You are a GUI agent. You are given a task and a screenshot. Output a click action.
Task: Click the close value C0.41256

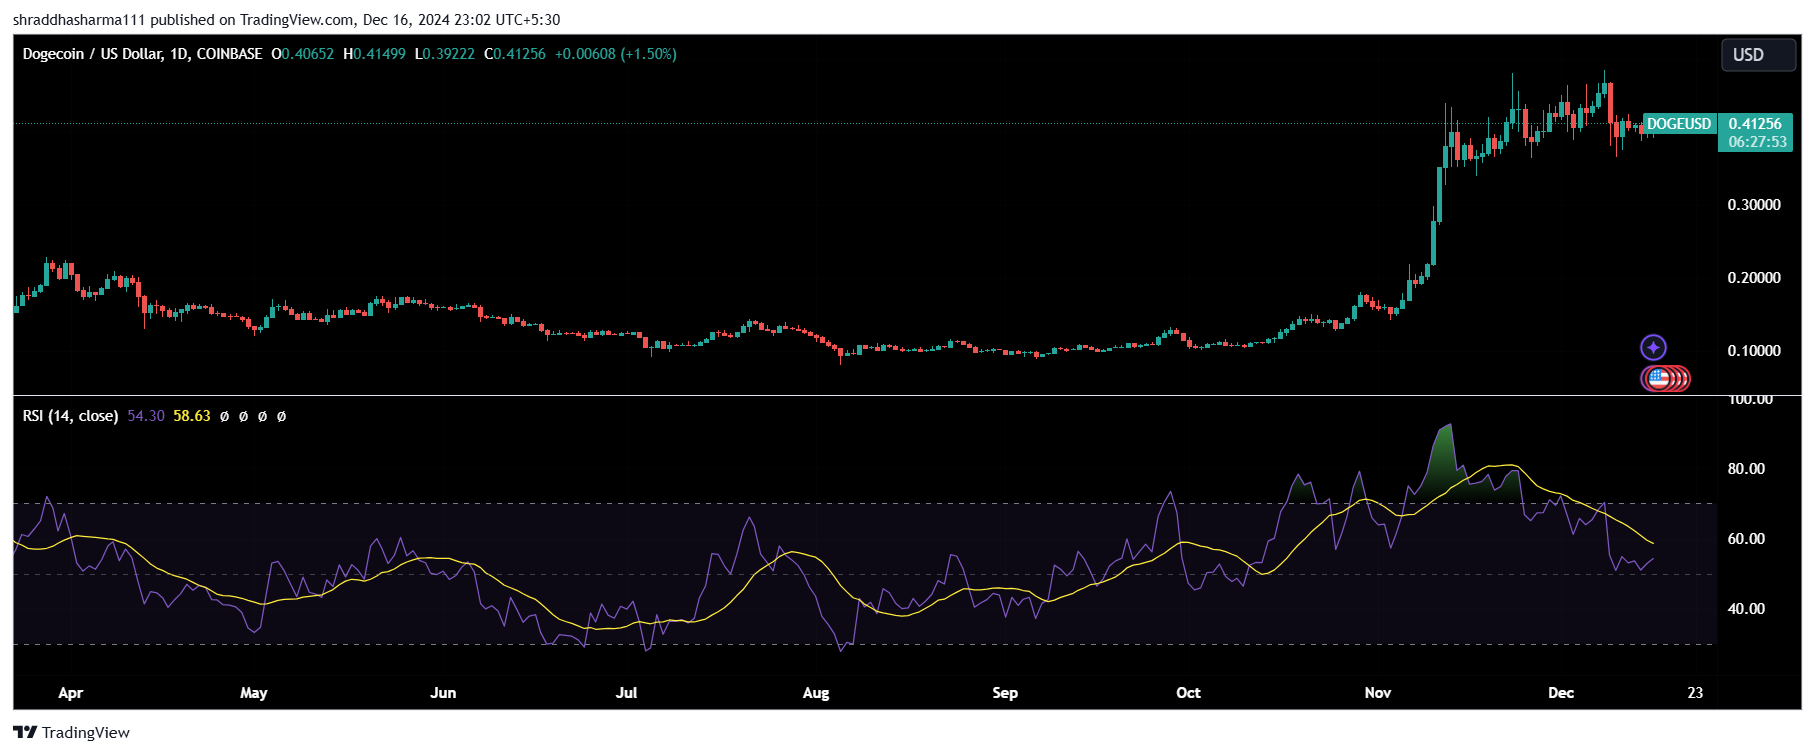click(515, 54)
